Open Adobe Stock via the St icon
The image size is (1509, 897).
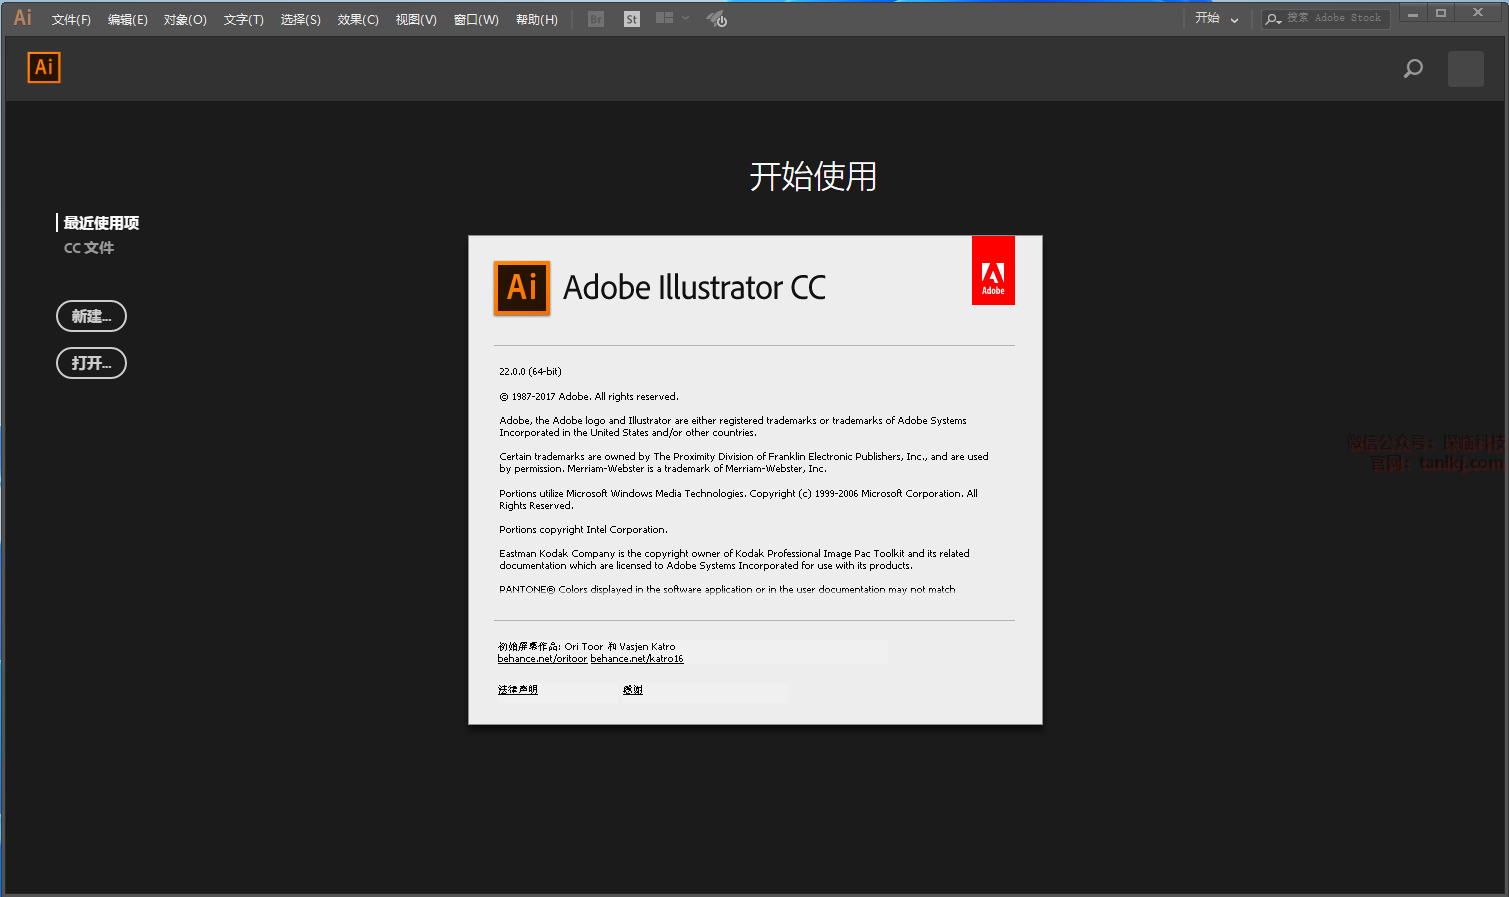click(631, 19)
